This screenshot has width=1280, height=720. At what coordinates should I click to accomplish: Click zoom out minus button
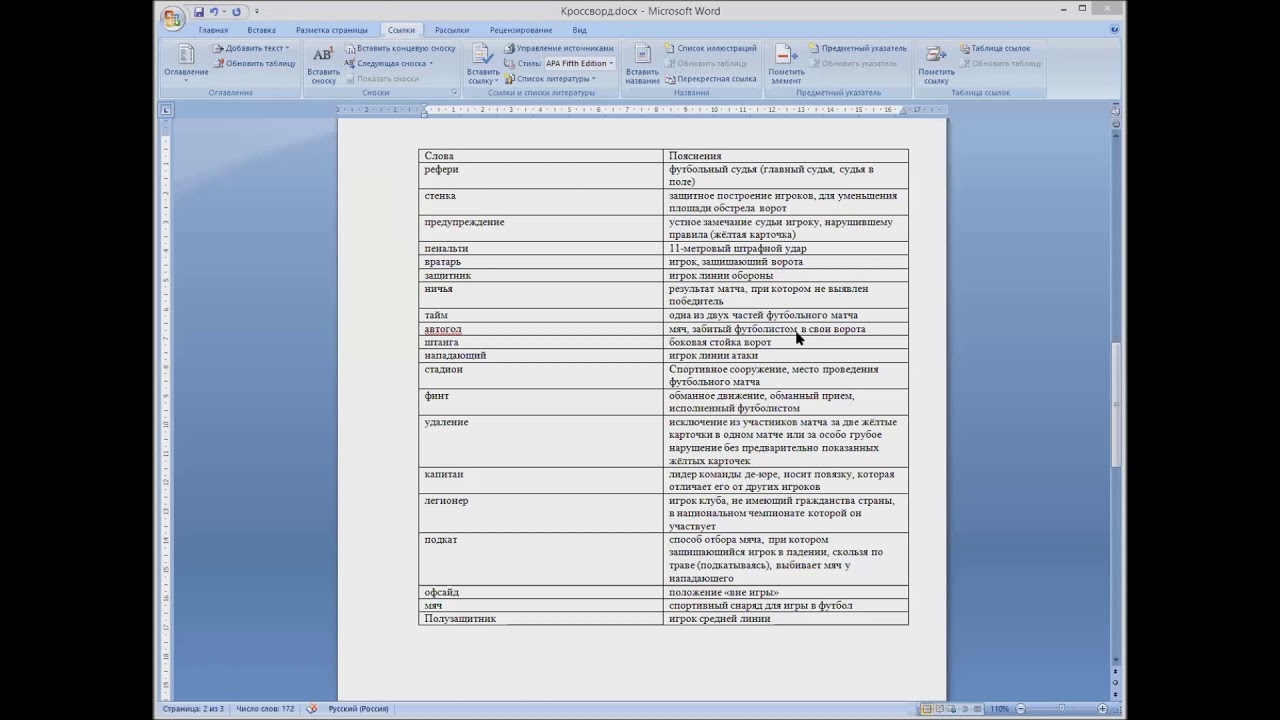(x=1020, y=709)
